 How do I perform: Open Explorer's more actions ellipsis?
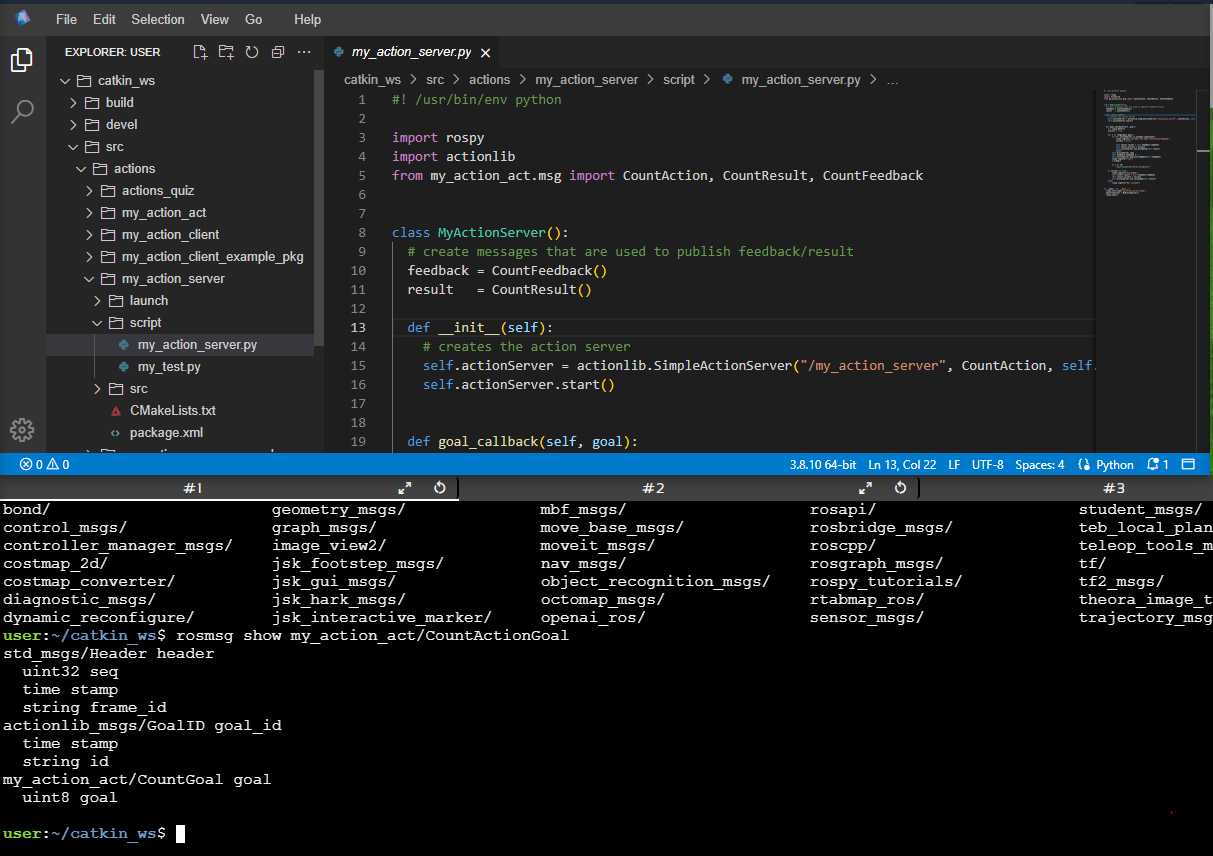[x=304, y=52]
